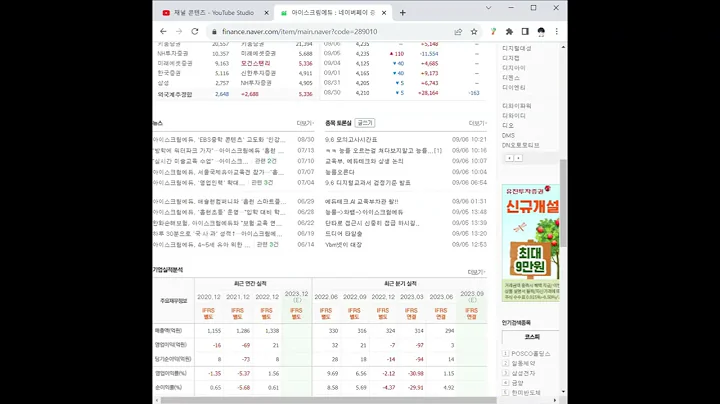
Task: Open the tab search chevron
Action: pos(489,8)
